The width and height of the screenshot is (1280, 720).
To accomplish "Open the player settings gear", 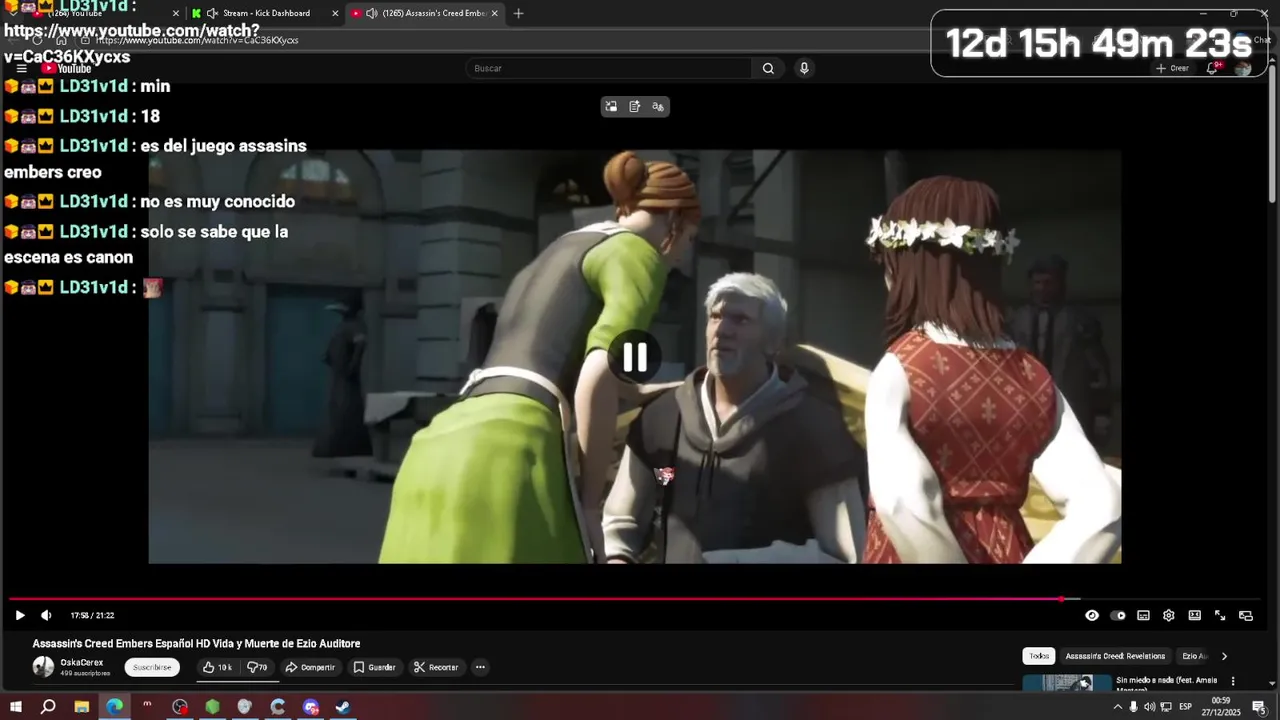I will pyautogui.click(x=1168, y=615).
